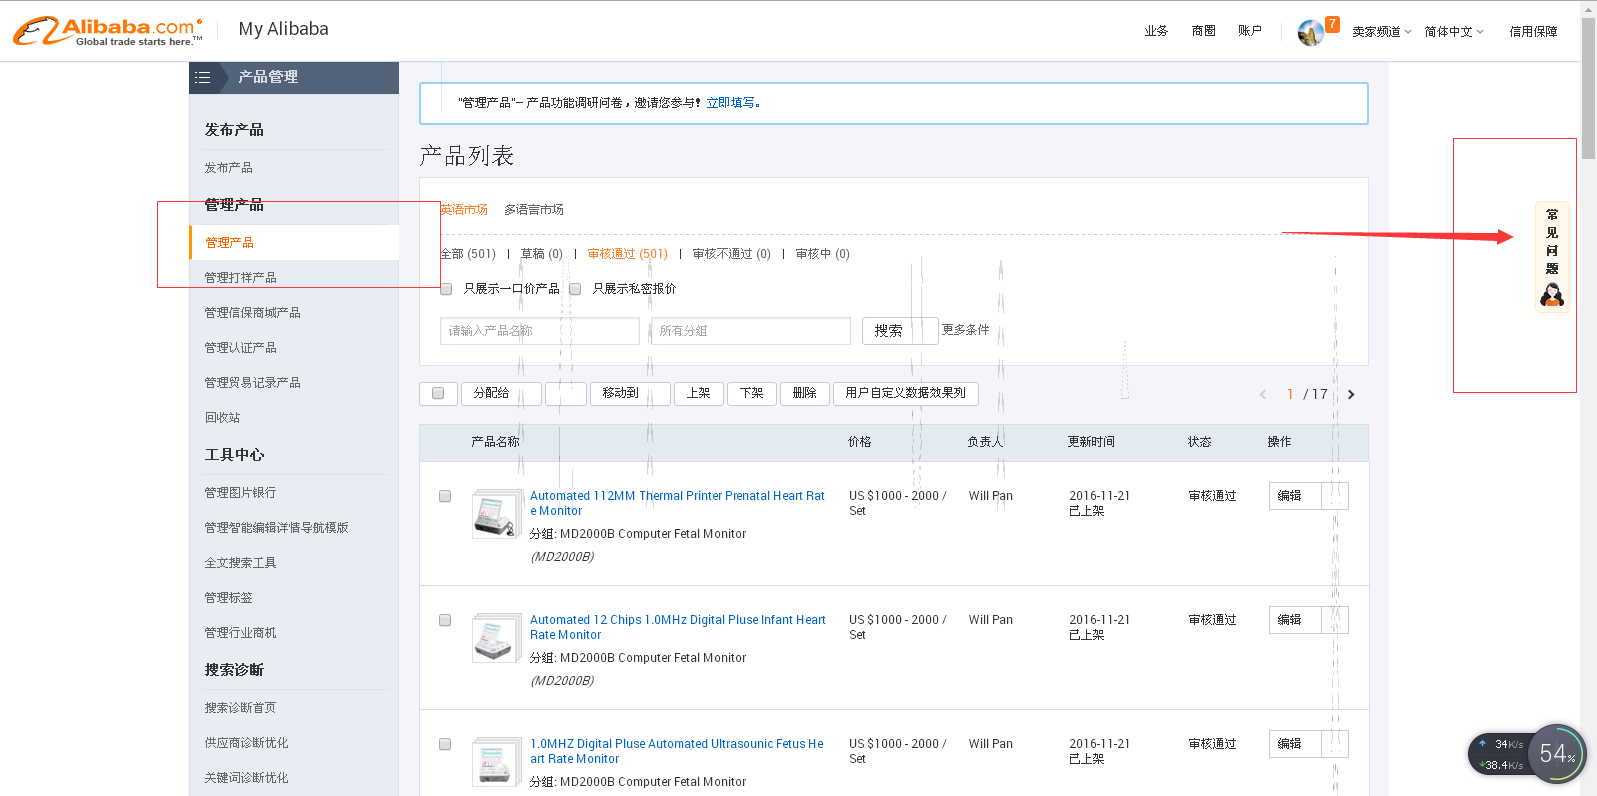Open thumbnail of 1.0MHZ Digital Pluse product
The width and height of the screenshot is (1597, 796).
coord(497,762)
